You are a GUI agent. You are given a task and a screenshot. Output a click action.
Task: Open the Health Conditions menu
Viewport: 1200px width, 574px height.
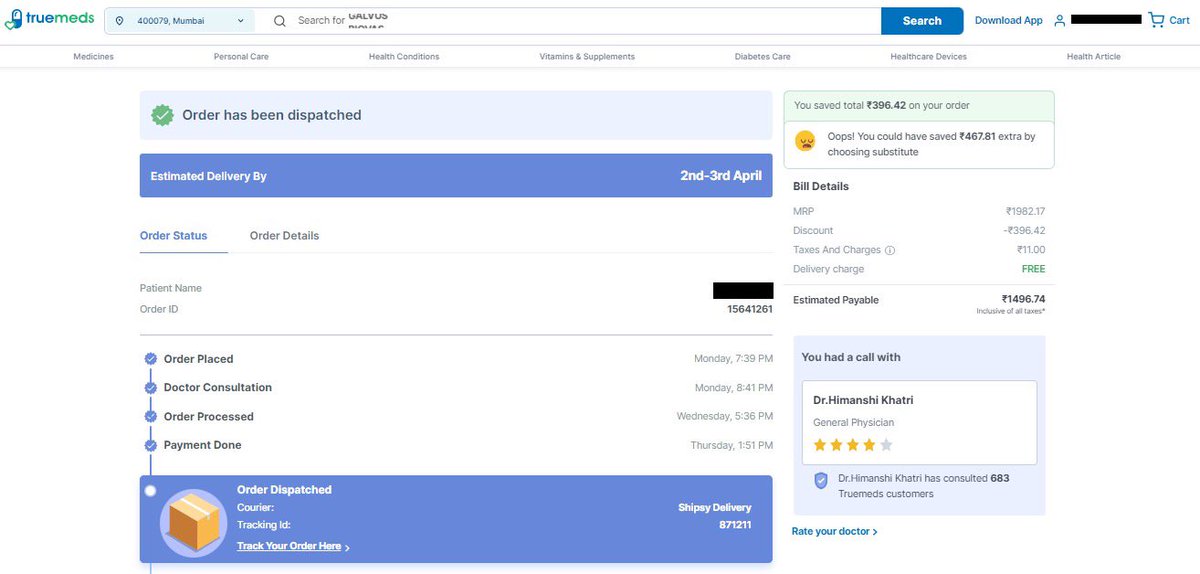pyautogui.click(x=404, y=57)
